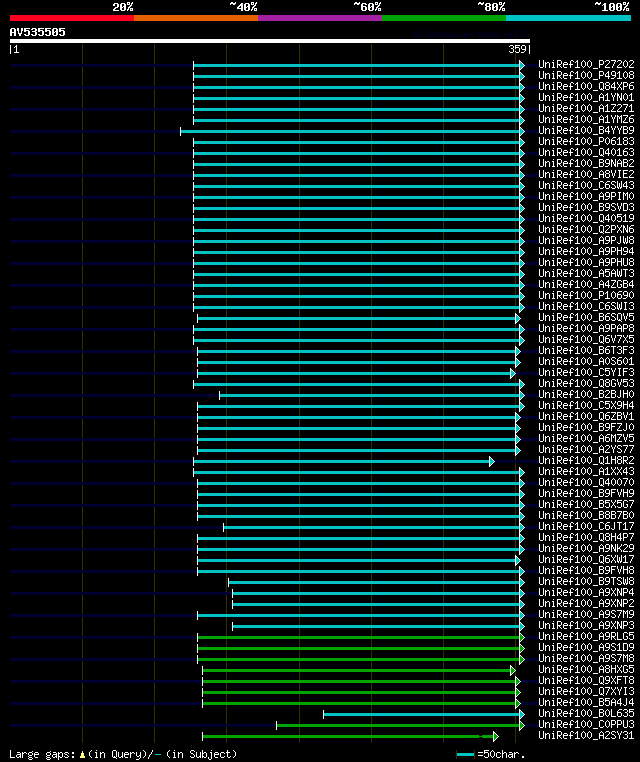This screenshot has height=762, width=640.
Task: Select the UniRef100_A8VIE2 label
Action: pyautogui.click(x=586, y=174)
